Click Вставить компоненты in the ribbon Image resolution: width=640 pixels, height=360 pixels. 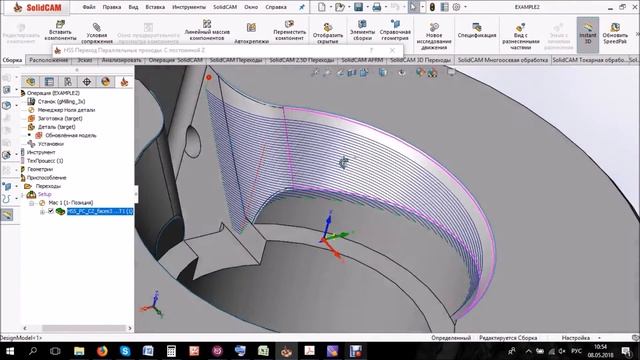tap(60, 30)
